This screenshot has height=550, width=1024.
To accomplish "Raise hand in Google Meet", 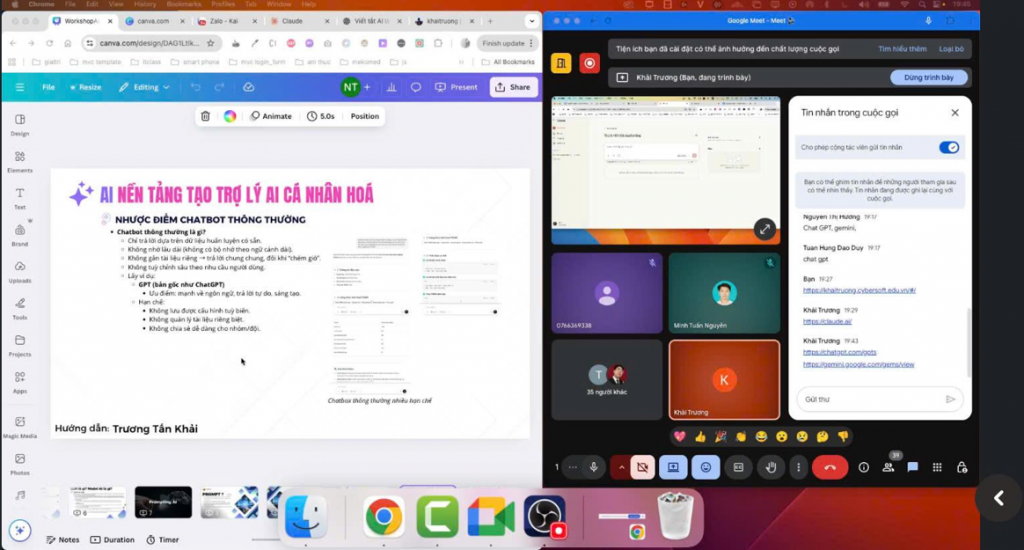I will point(770,467).
